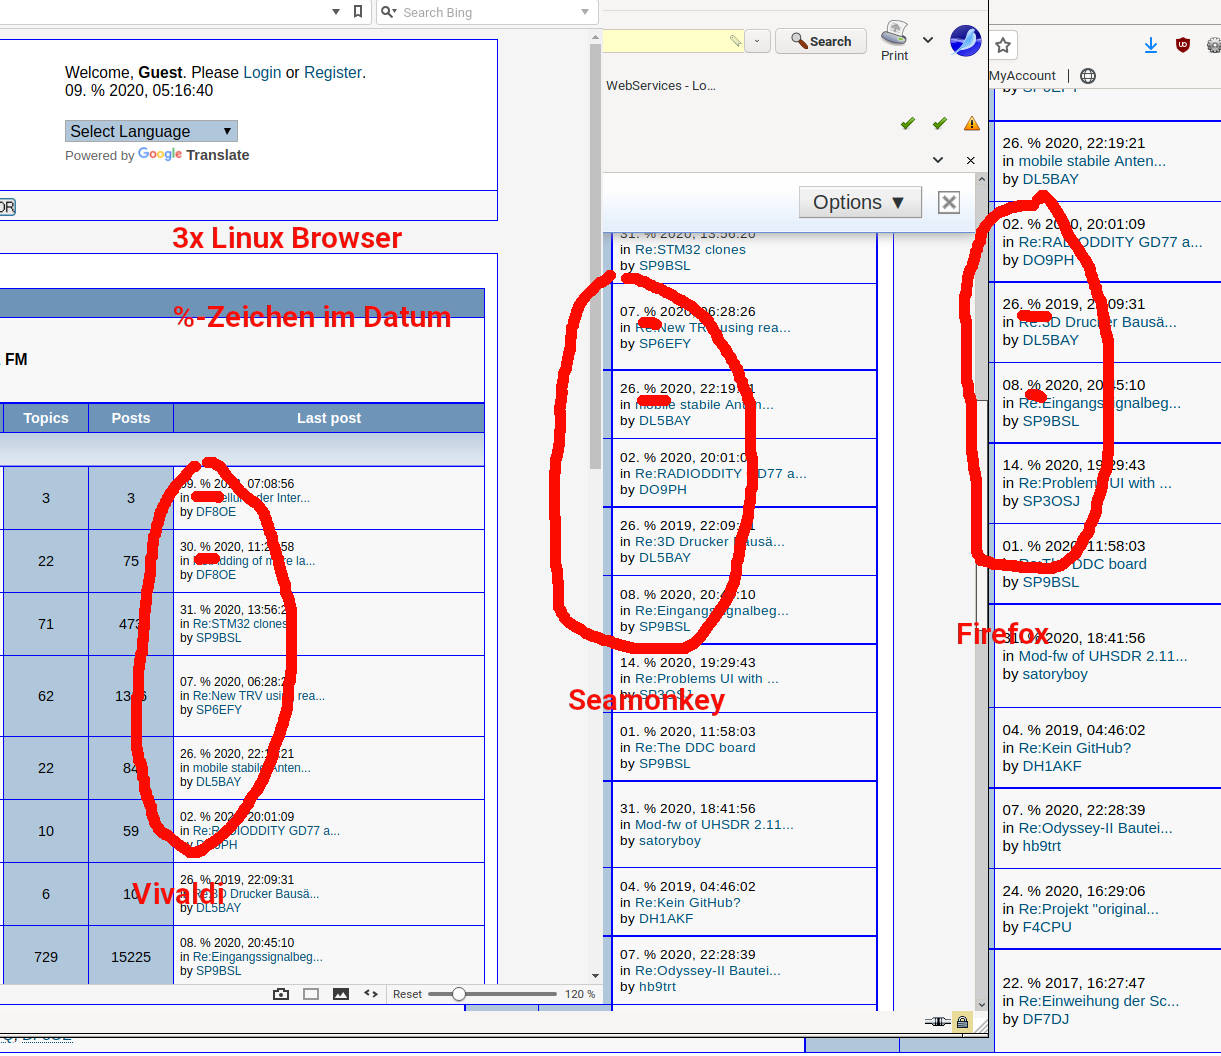Expand SeaMonkey URL bar history dropdown
This screenshot has height=1056, width=1221.
(x=757, y=41)
